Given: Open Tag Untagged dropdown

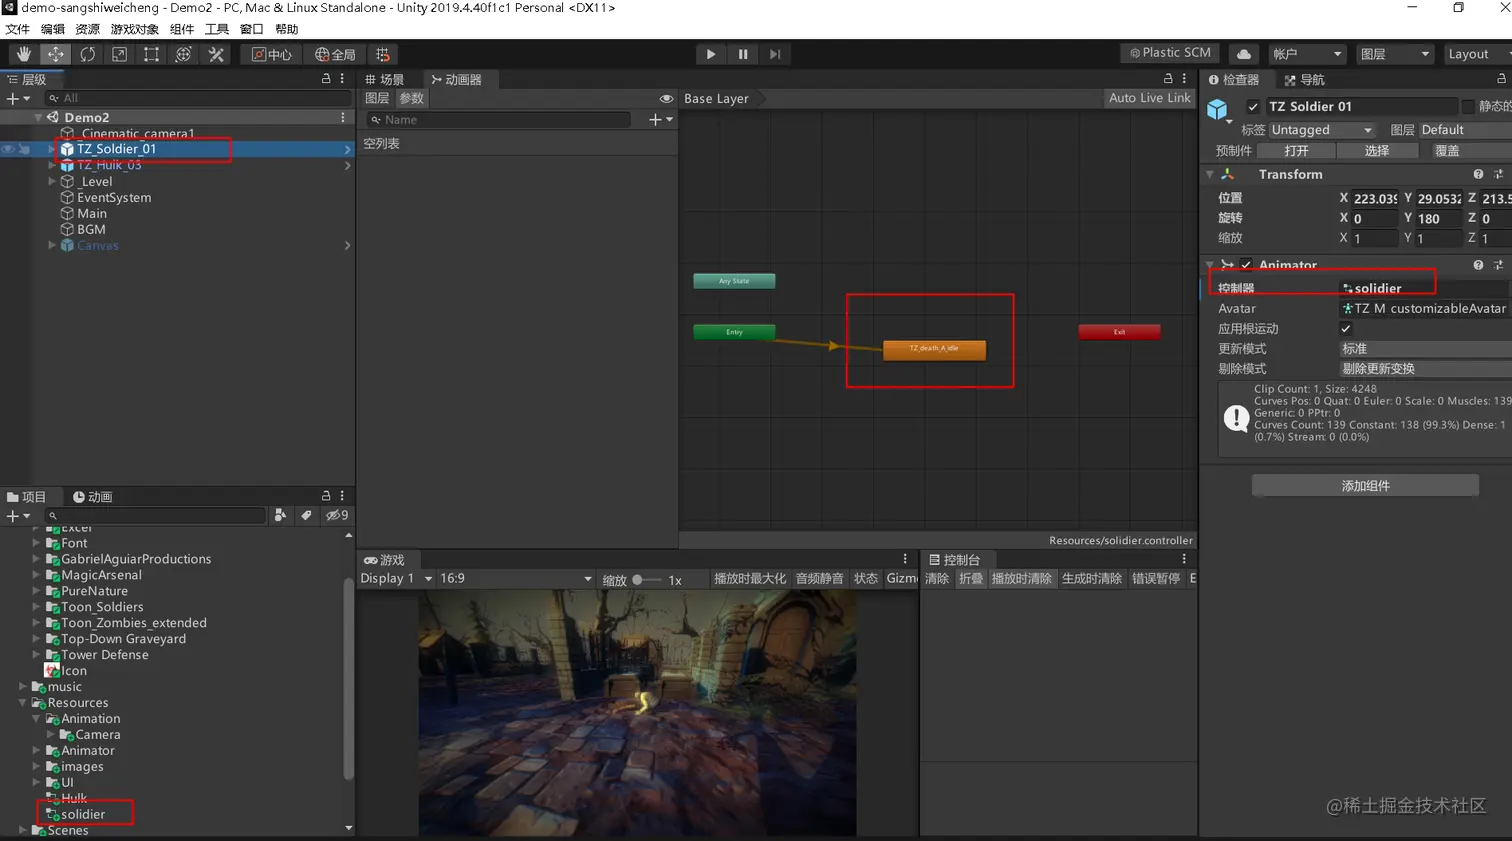Looking at the screenshot, I should pos(1322,130).
